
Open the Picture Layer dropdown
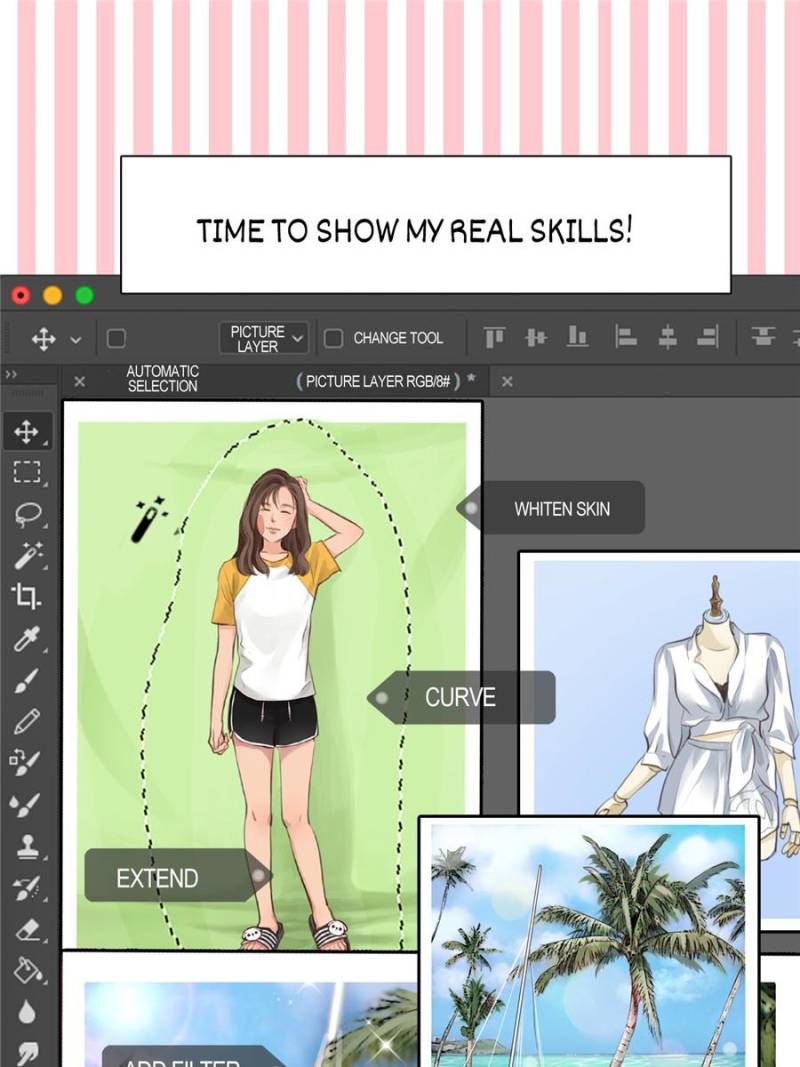click(x=265, y=338)
